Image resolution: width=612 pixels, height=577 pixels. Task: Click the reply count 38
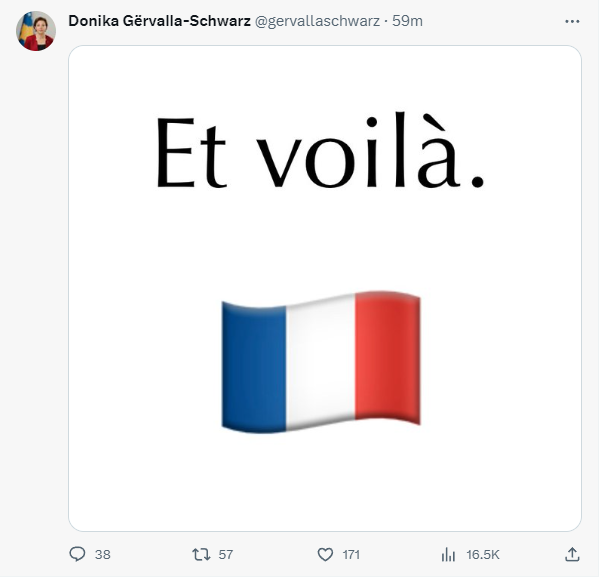(103, 554)
